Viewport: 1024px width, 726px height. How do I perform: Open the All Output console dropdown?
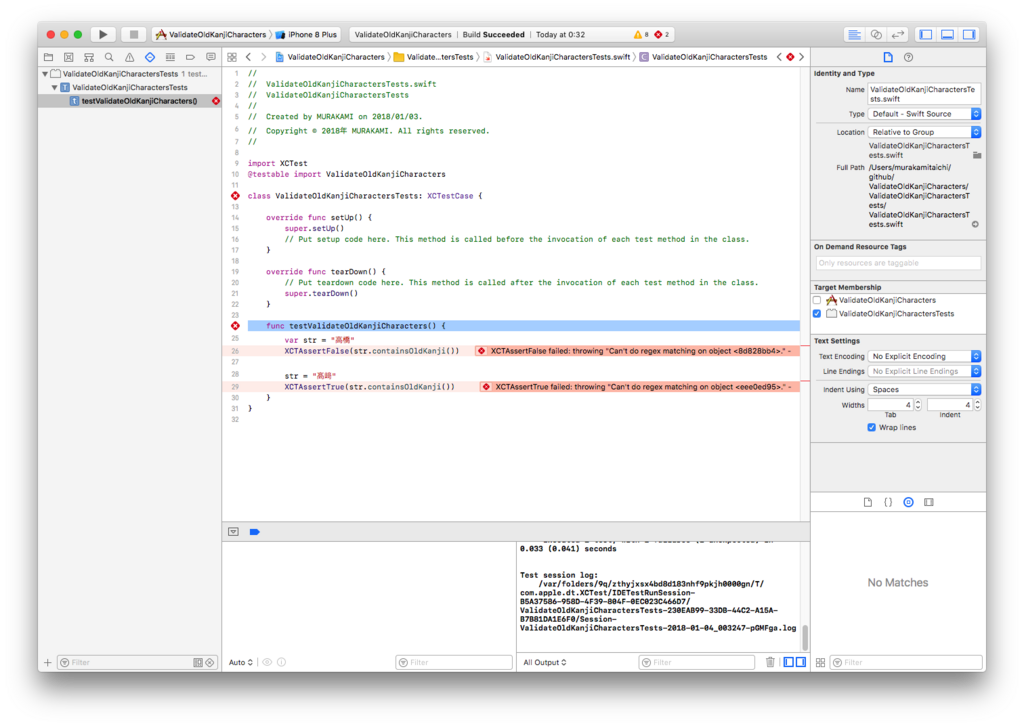[545, 663]
